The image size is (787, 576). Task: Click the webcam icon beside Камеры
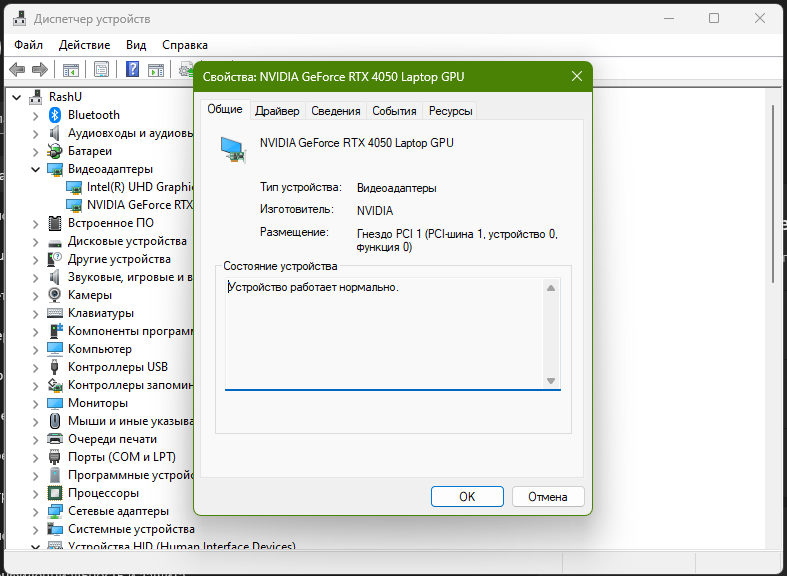(x=55, y=295)
